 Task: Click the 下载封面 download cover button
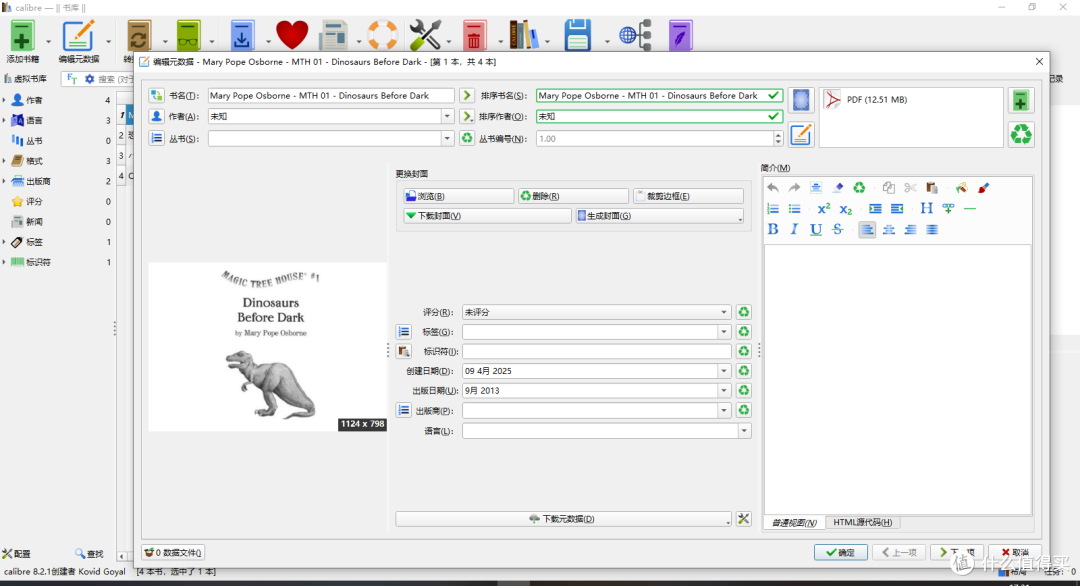point(487,216)
